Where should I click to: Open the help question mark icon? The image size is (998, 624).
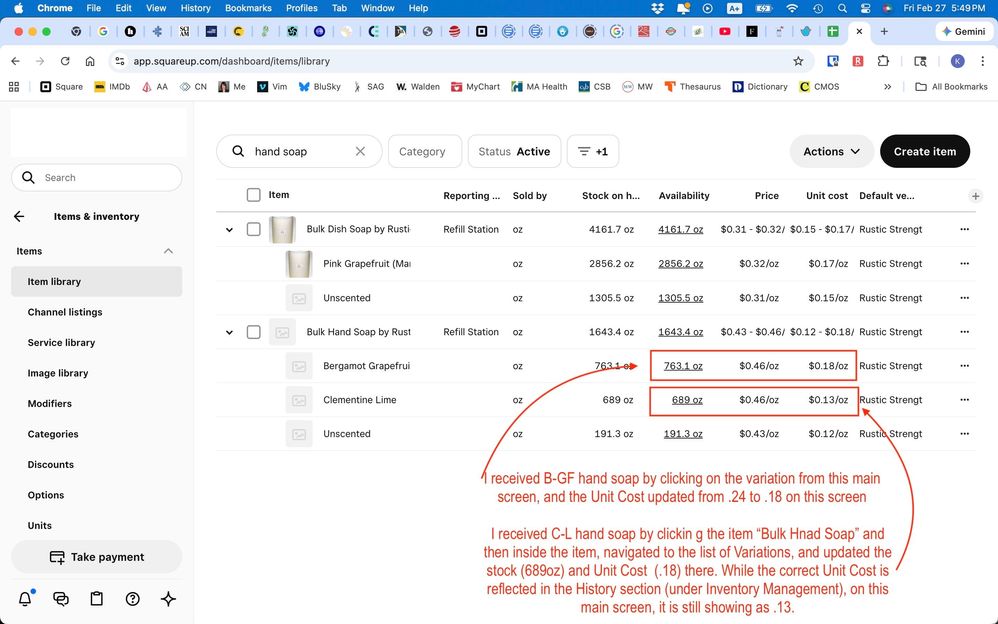tap(132, 599)
